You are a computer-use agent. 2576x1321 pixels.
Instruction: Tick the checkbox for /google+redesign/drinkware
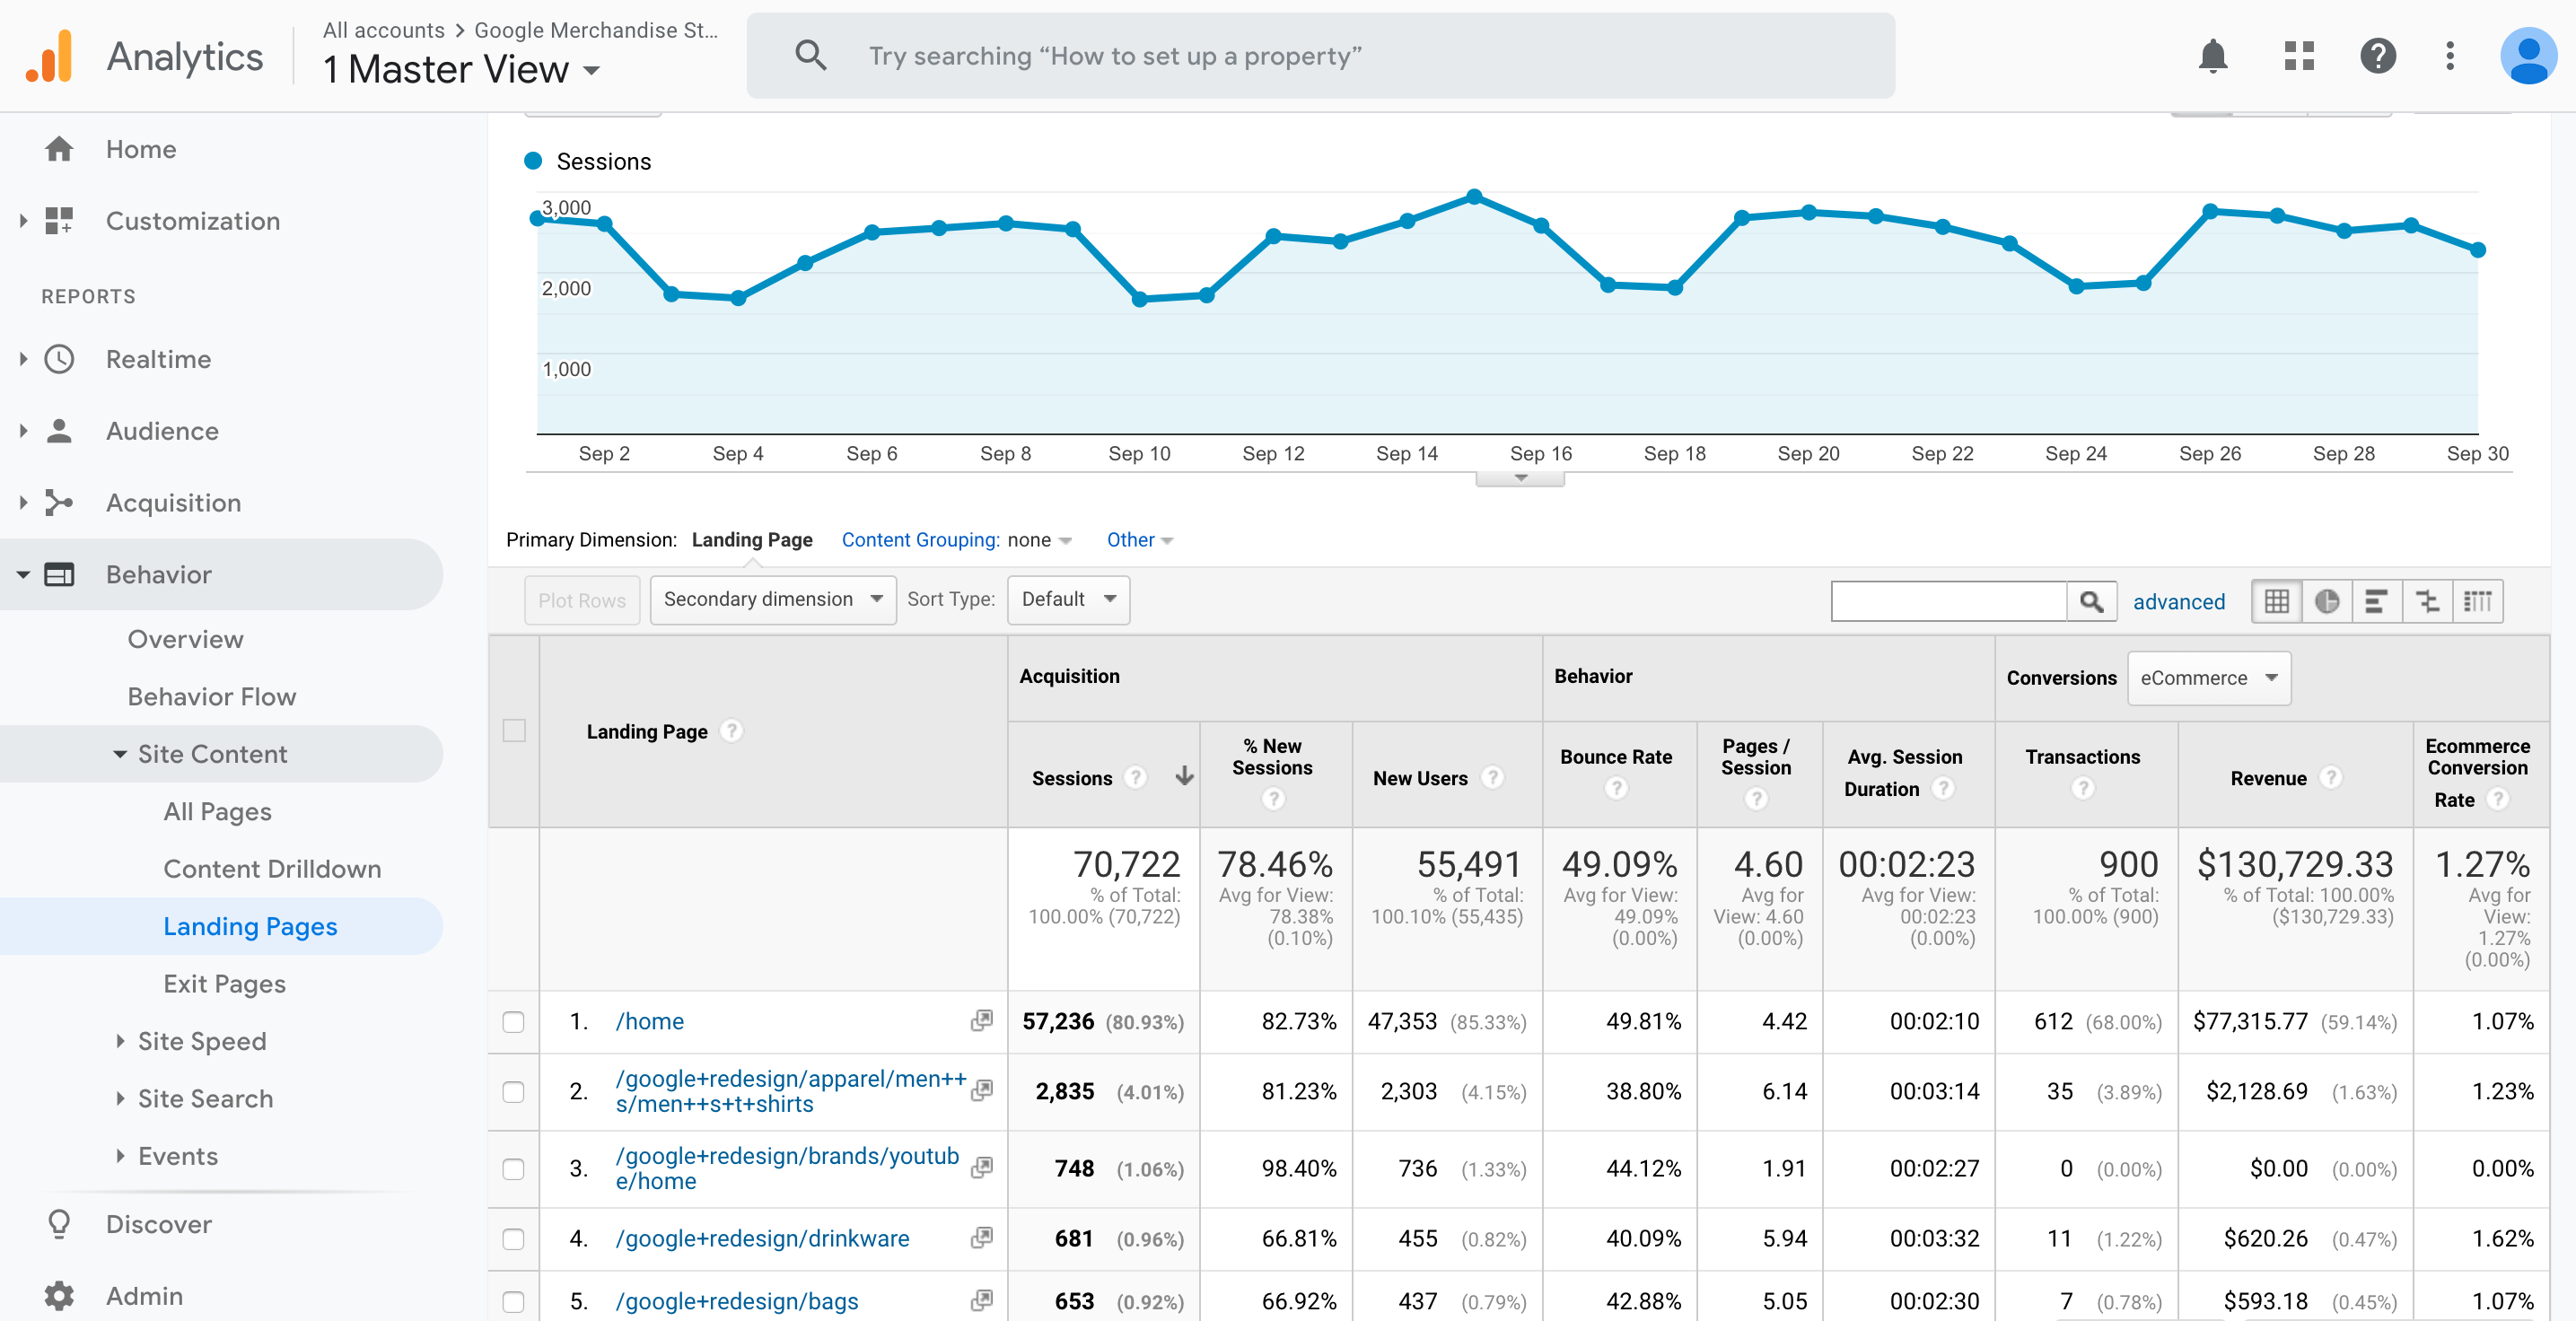[x=514, y=1238]
